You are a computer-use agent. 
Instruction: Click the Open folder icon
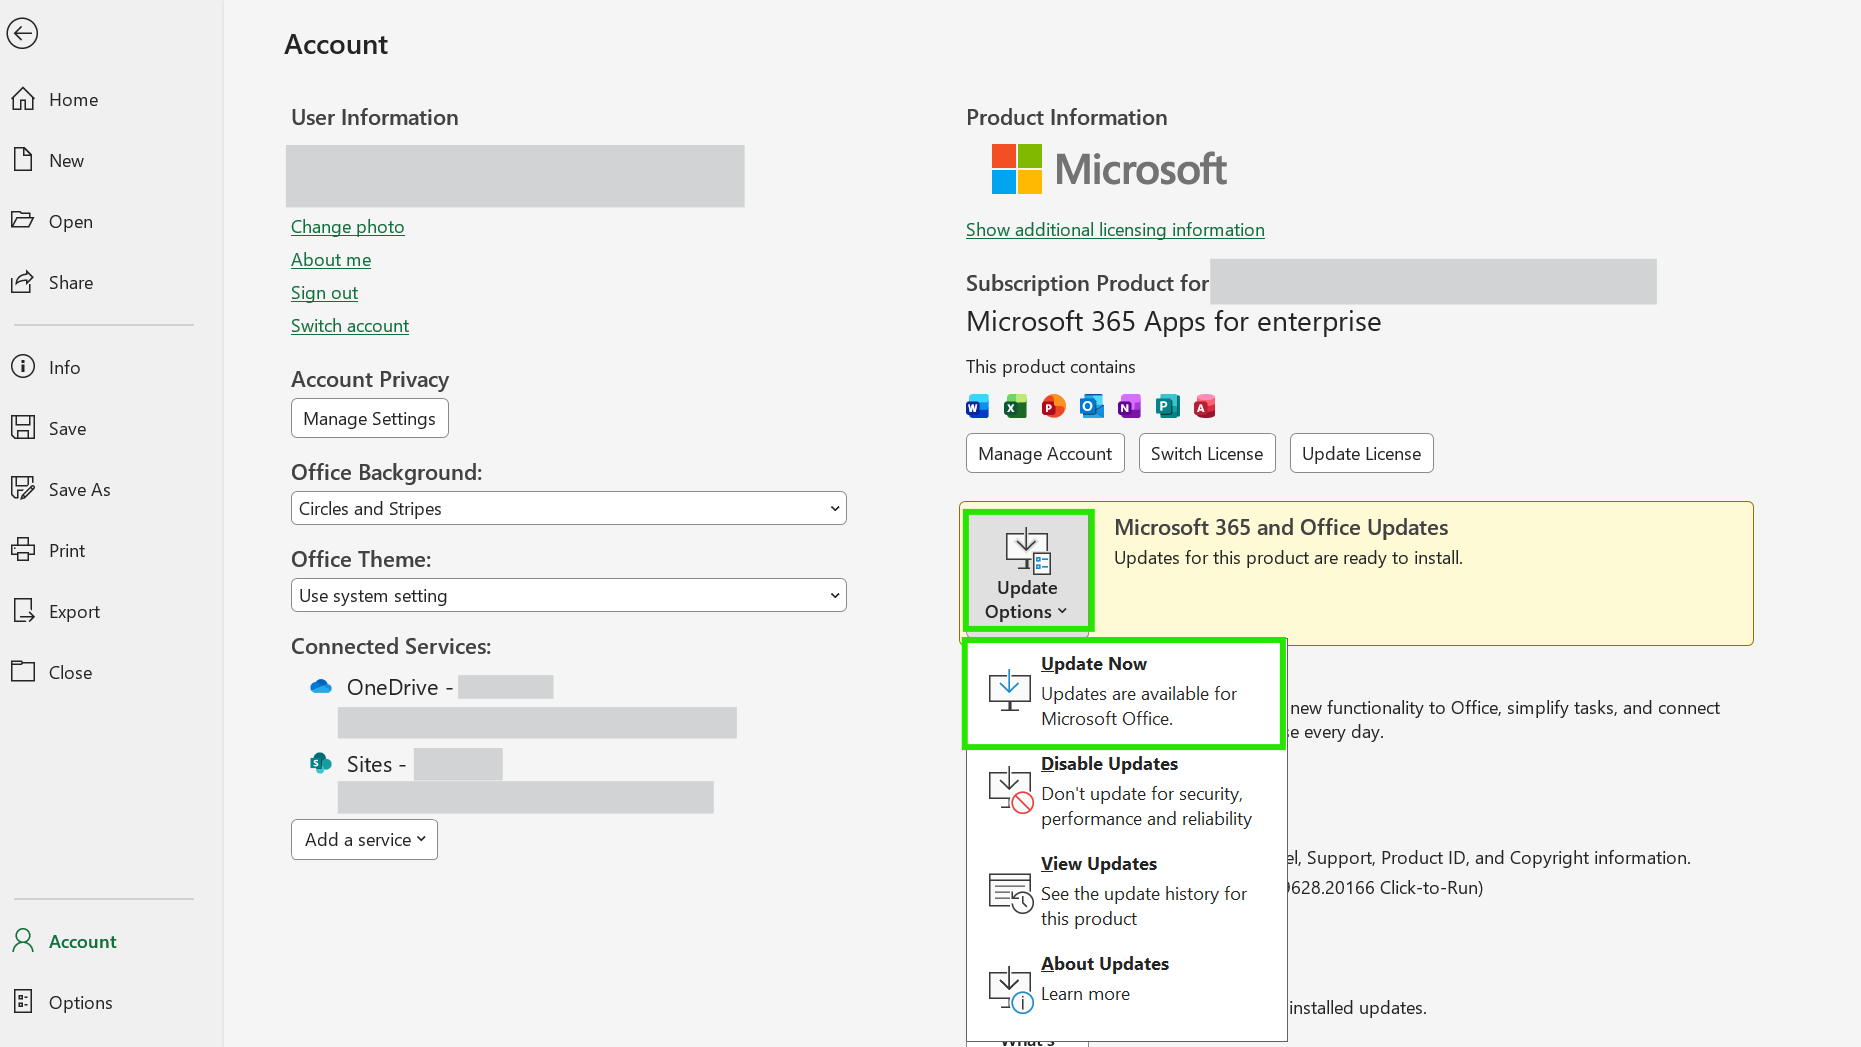tap(23, 221)
